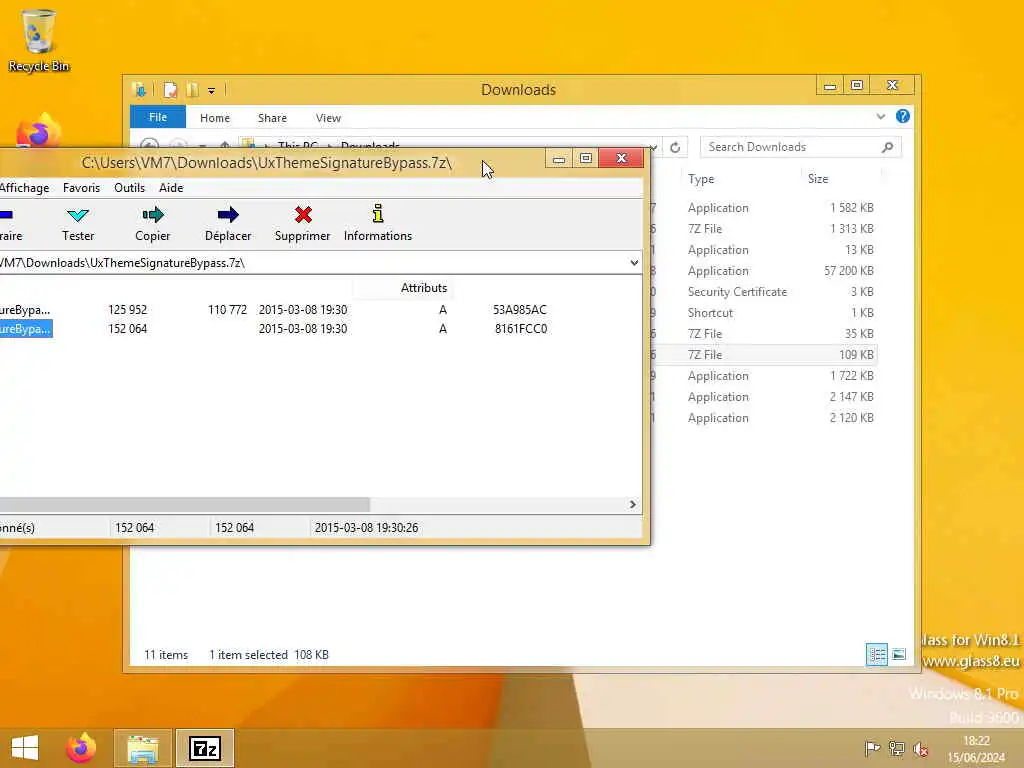Select the file row sized 1 582 KB
Image resolution: width=1024 pixels, height=768 pixels.
(764, 208)
